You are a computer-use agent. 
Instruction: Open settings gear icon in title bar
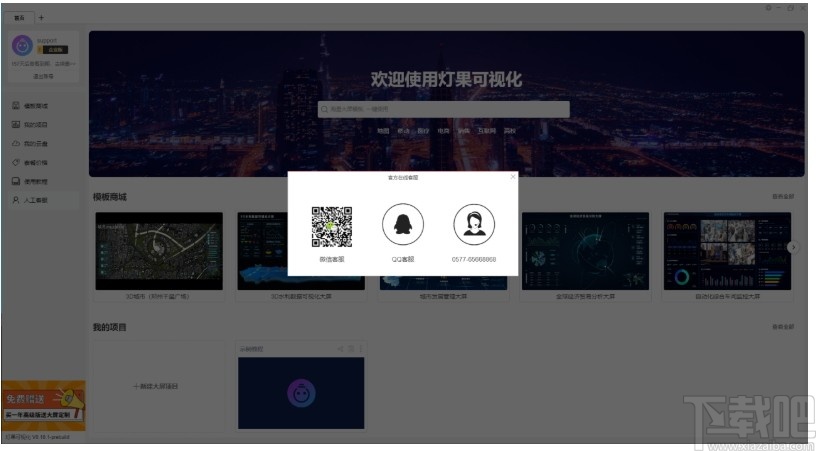768,8
